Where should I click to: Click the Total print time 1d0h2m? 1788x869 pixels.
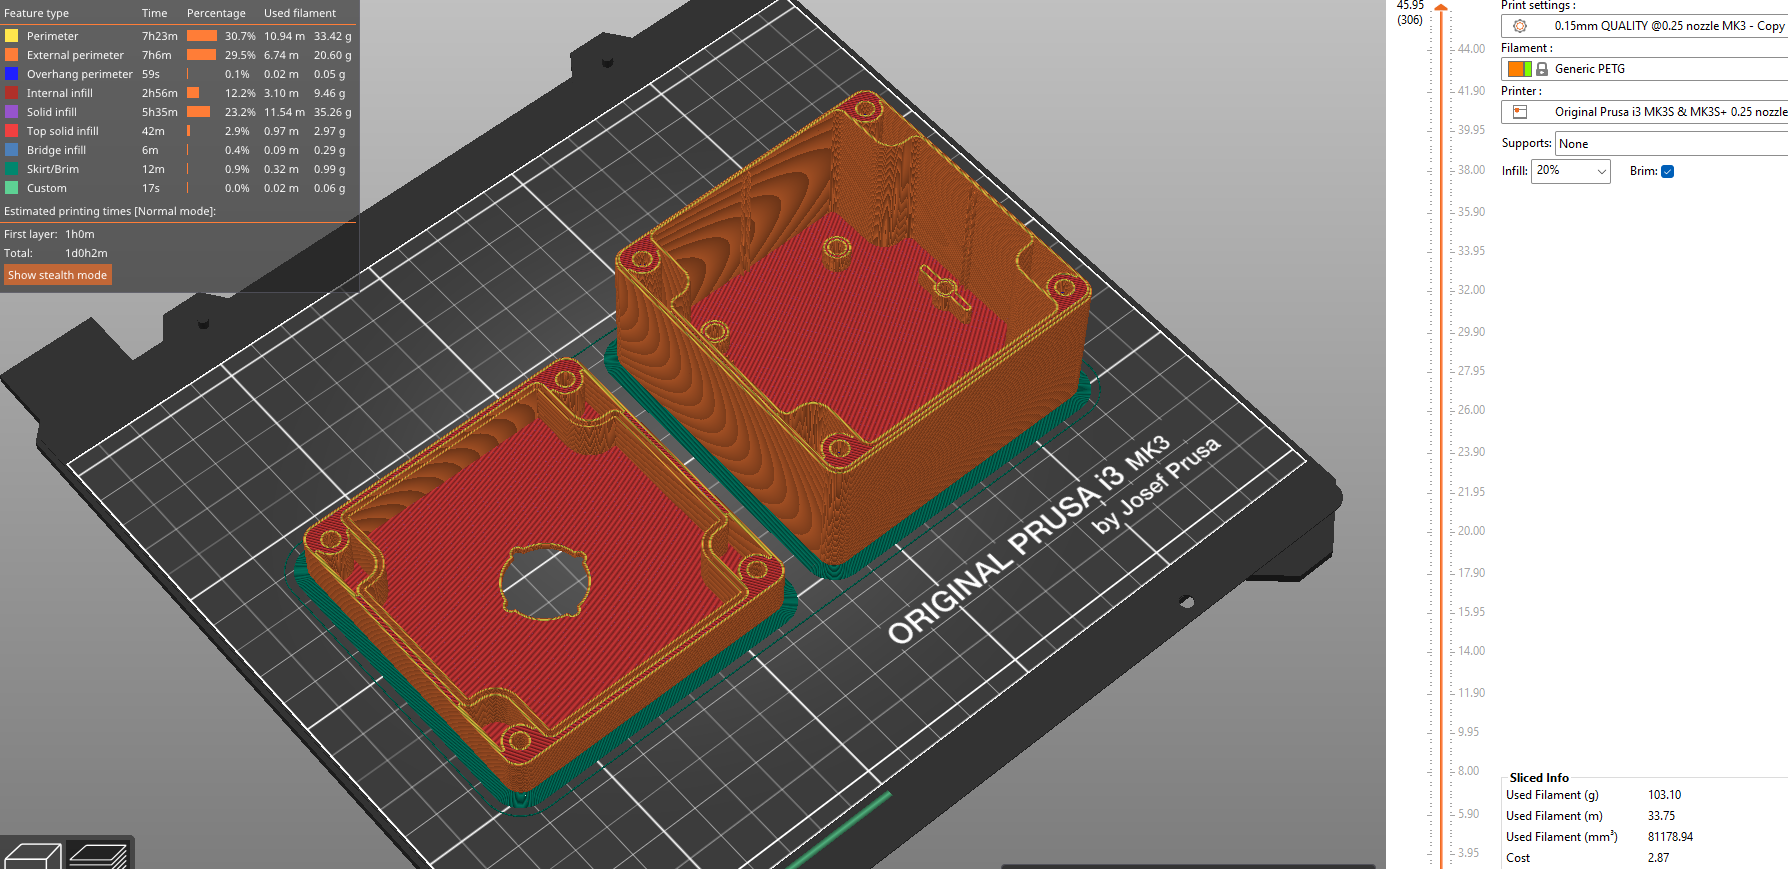point(86,253)
